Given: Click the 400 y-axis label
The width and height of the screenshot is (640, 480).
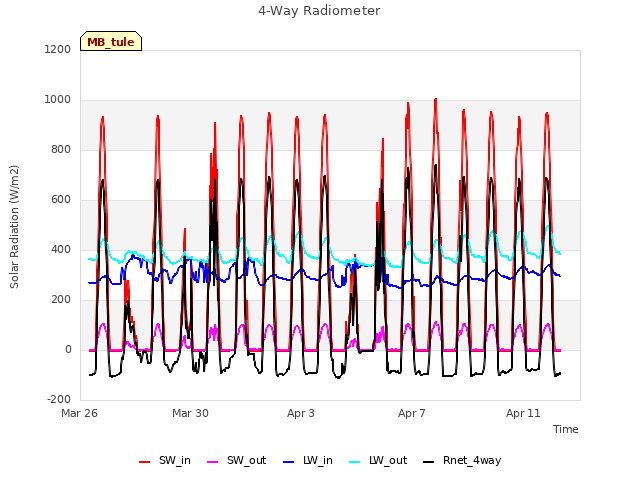Looking at the screenshot, I should (x=61, y=250).
